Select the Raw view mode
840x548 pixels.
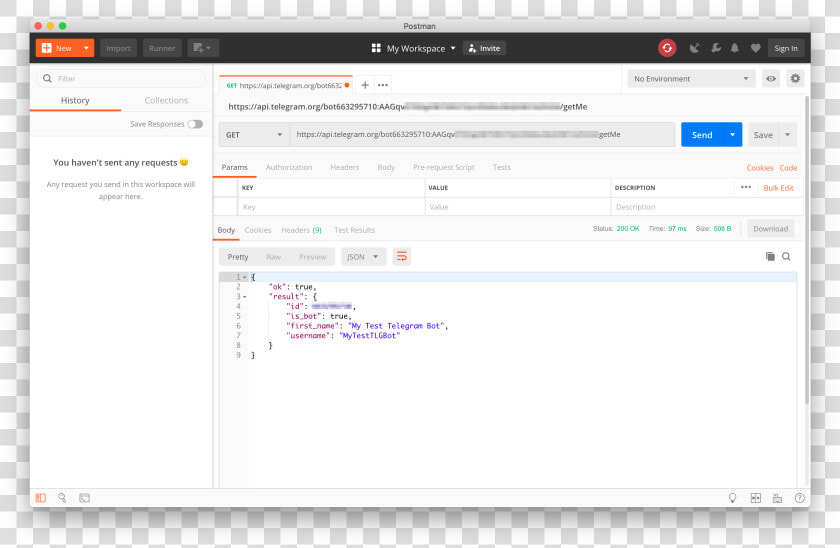[x=273, y=257]
